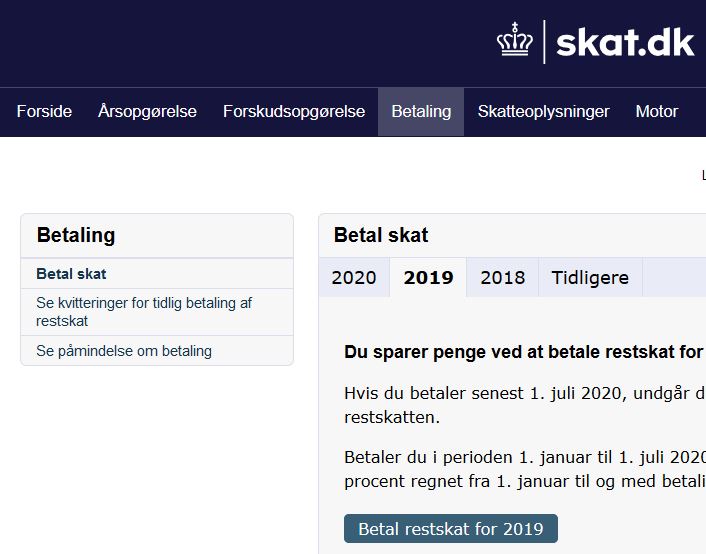Click the royal crown logo icon
The height and width of the screenshot is (554, 706).
[x=515, y=40]
